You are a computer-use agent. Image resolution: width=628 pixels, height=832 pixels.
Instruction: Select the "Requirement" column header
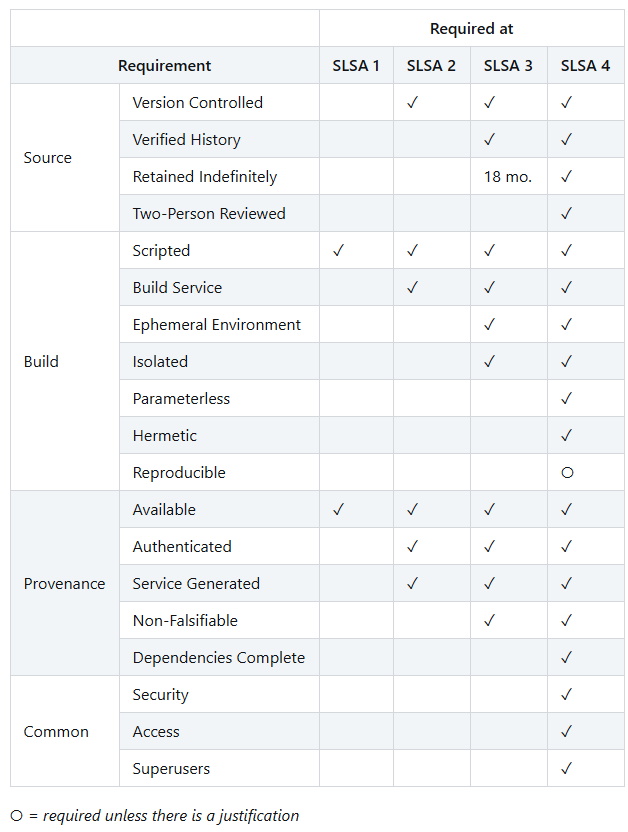[x=164, y=66]
